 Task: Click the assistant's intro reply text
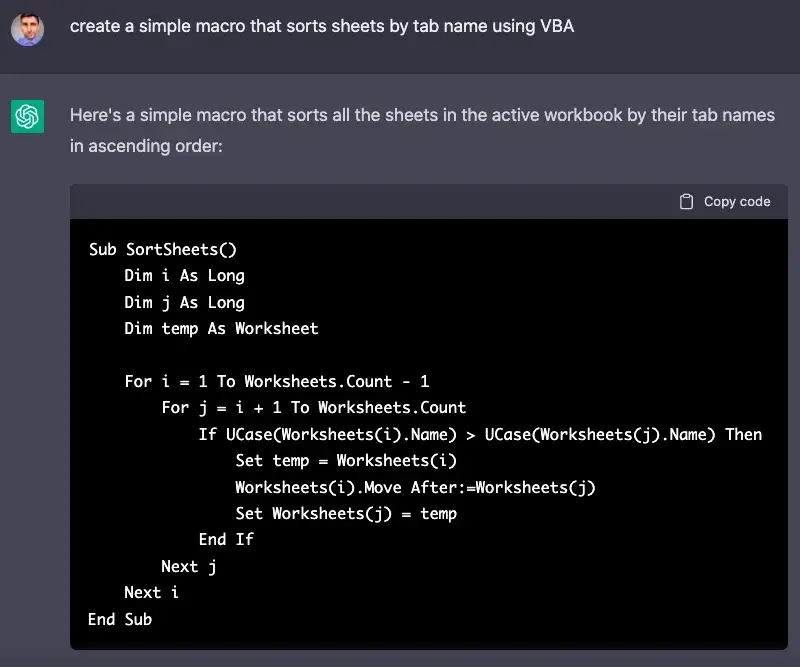(x=421, y=130)
